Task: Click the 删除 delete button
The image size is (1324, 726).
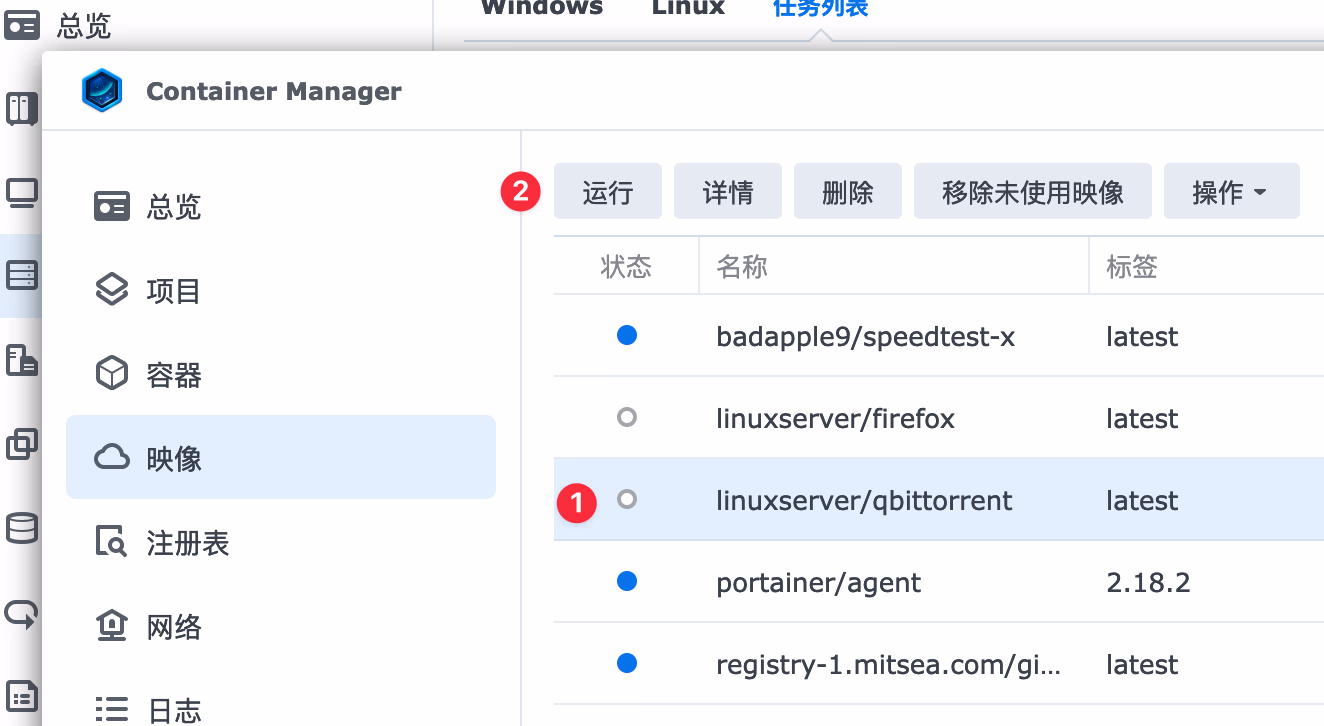Action: pyautogui.click(x=847, y=192)
